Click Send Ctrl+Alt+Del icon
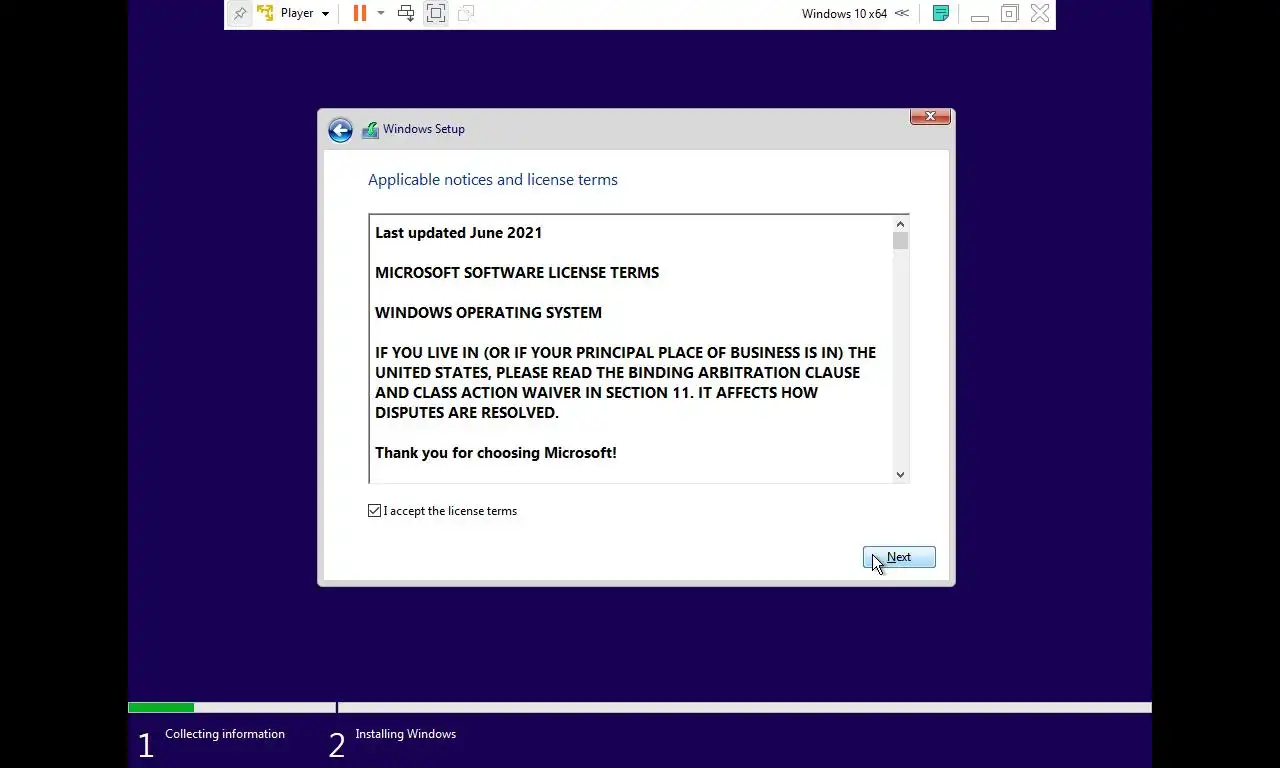This screenshot has height=768, width=1280. tap(406, 13)
